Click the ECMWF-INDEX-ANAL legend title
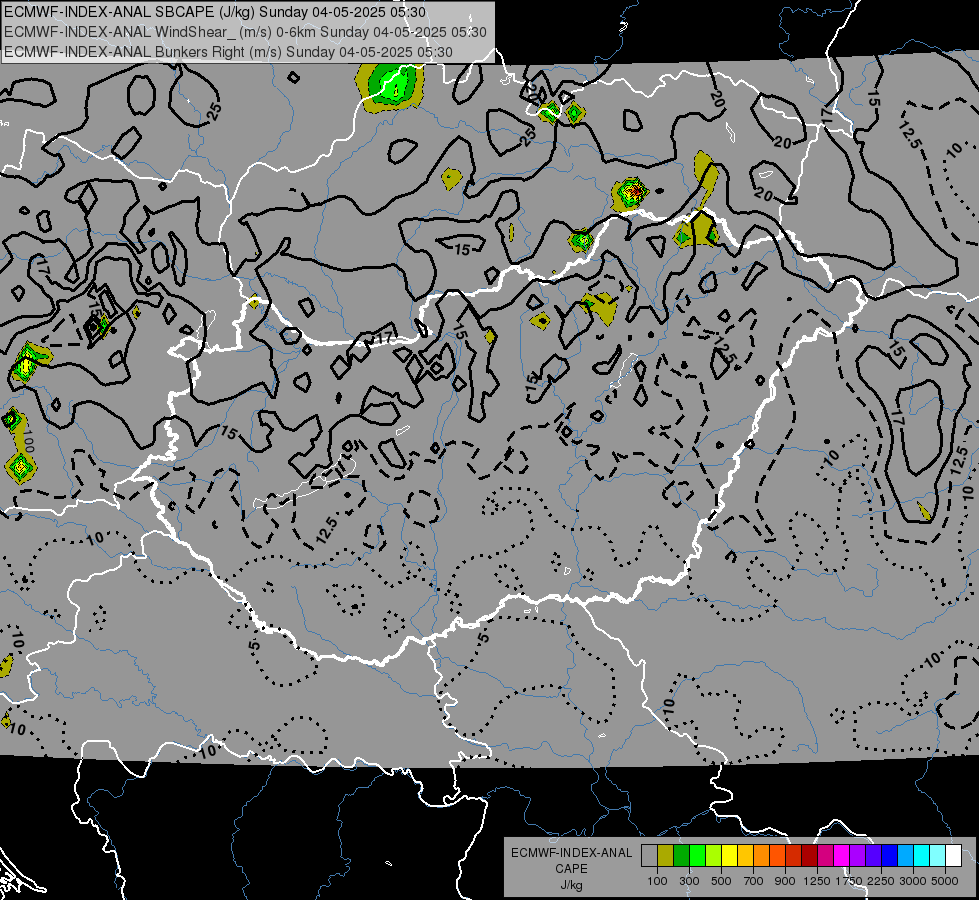The height and width of the screenshot is (900, 979). 571,853
